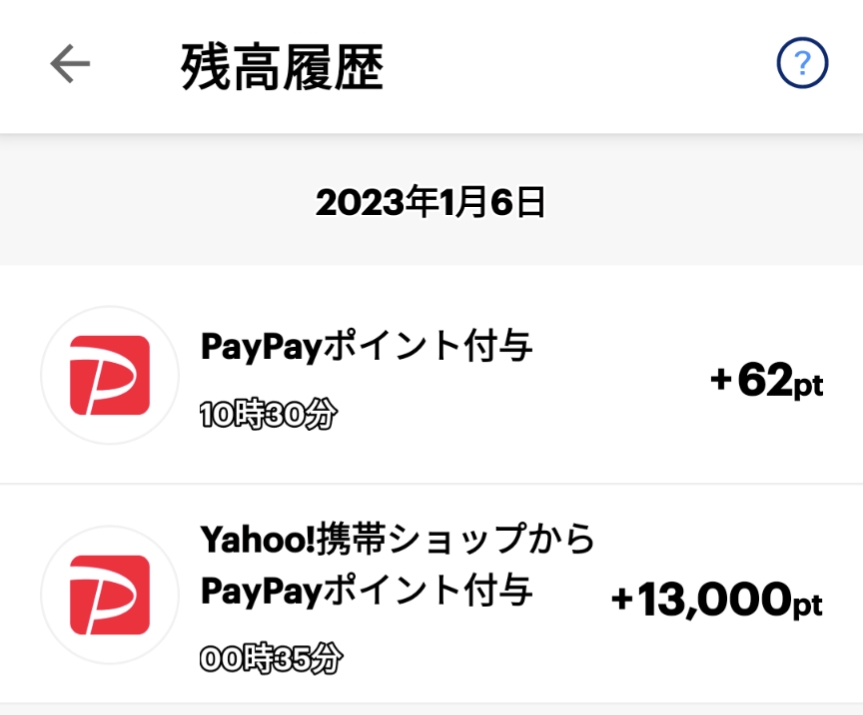Screen dimensions: 863x715
Task: Tap PayPay logo beside the 62pt entry
Action: 109,375
